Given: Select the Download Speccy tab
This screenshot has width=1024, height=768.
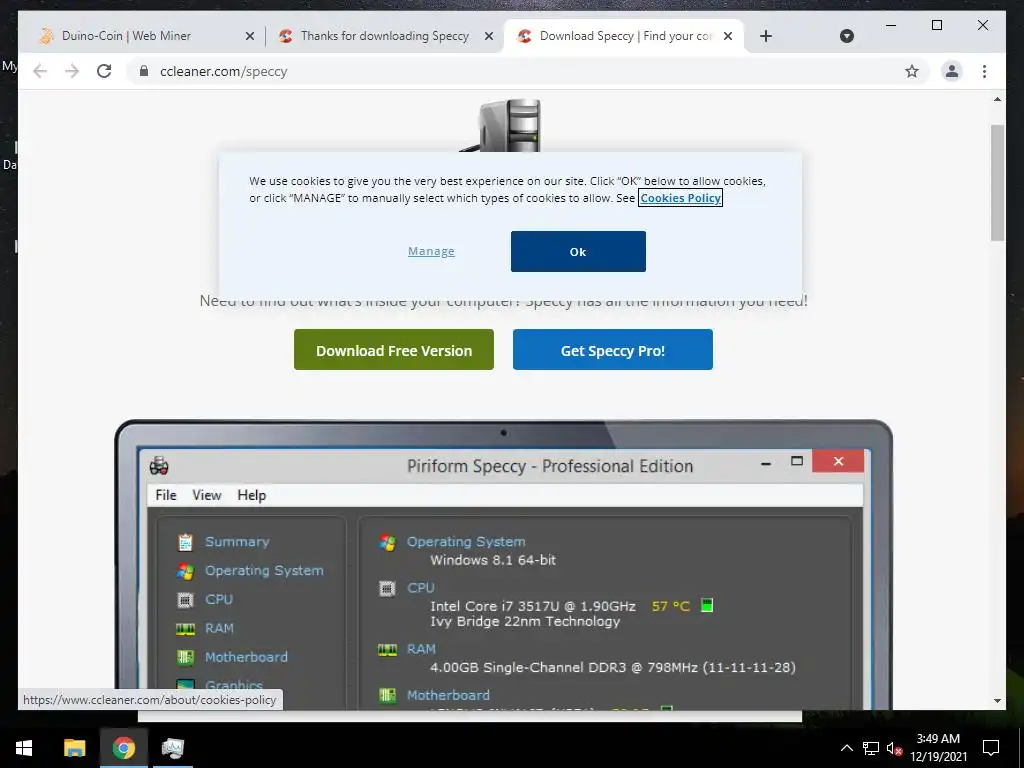Looking at the screenshot, I should 624,36.
